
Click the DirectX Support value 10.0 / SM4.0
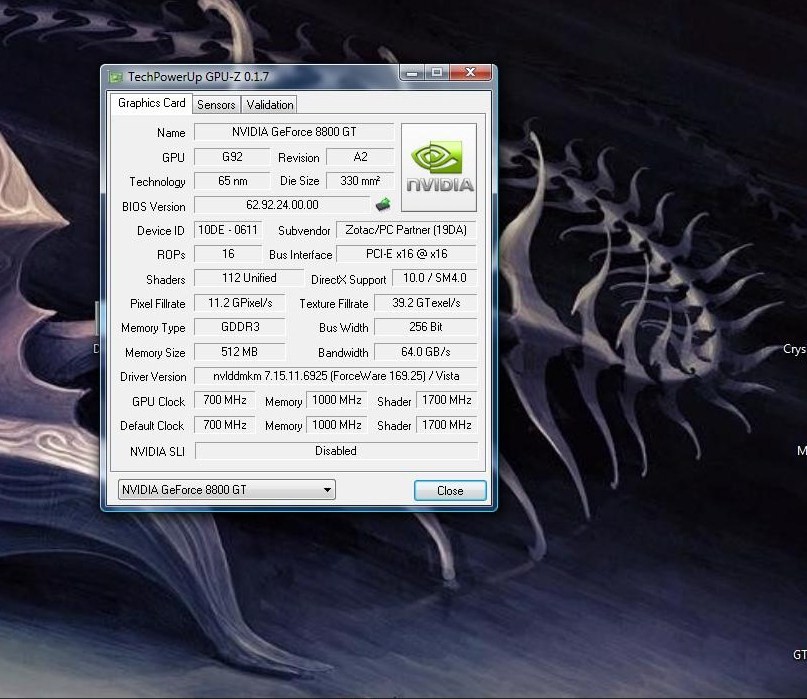click(434, 278)
